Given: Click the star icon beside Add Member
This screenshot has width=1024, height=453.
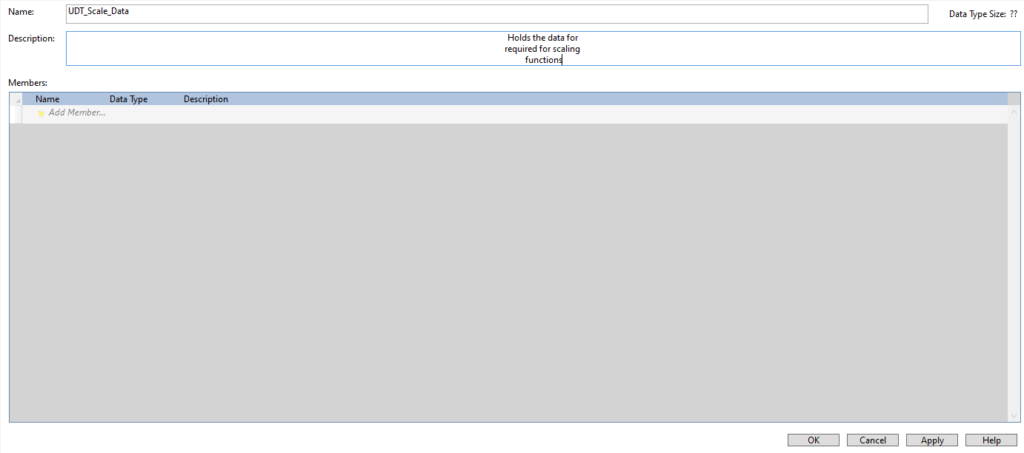Looking at the screenshot, I should (41, 113).
